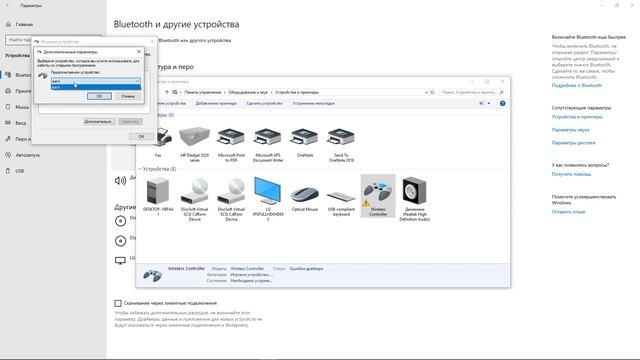Select the HP Deskjet 3520 series printer
The width and height of the screenshot is (640, 360).
pos(194,136)
